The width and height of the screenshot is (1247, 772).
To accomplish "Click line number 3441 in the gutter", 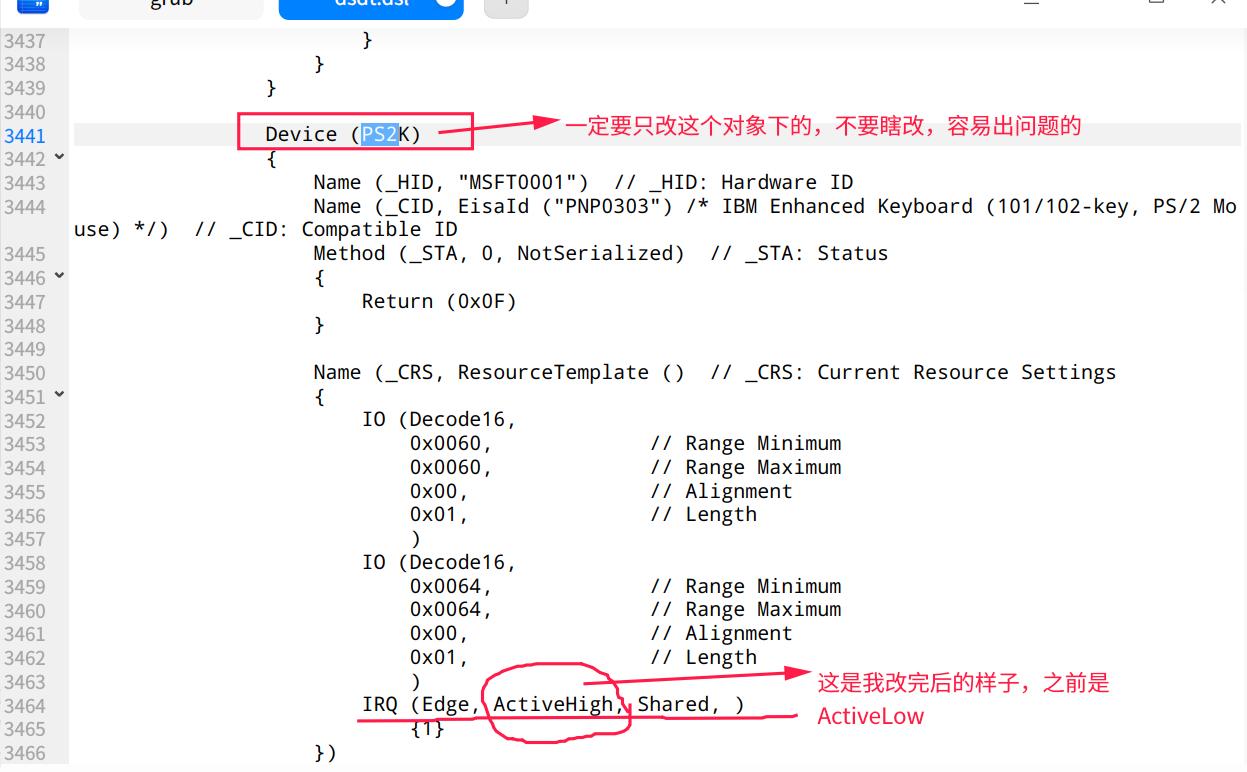I will tap(24, 135).
